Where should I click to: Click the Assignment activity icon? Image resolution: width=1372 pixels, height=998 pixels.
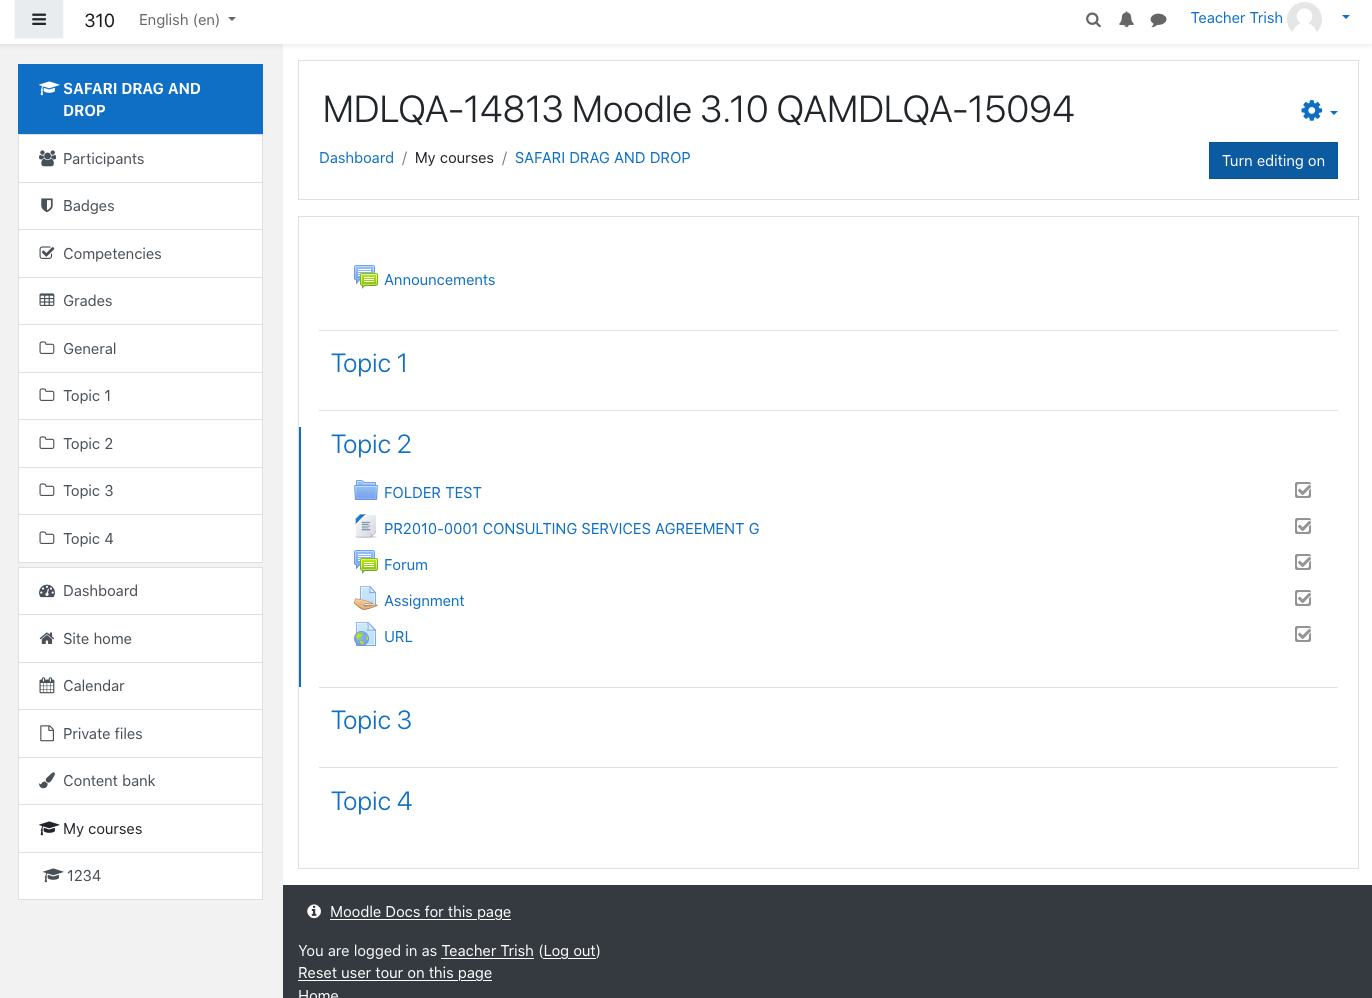point(366,598)
